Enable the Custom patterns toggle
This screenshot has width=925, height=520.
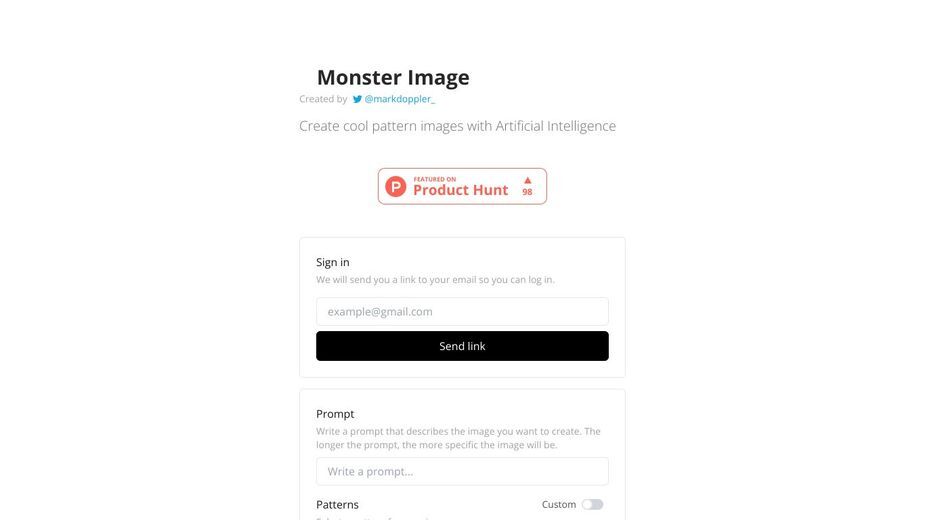(x=592, y=505)
